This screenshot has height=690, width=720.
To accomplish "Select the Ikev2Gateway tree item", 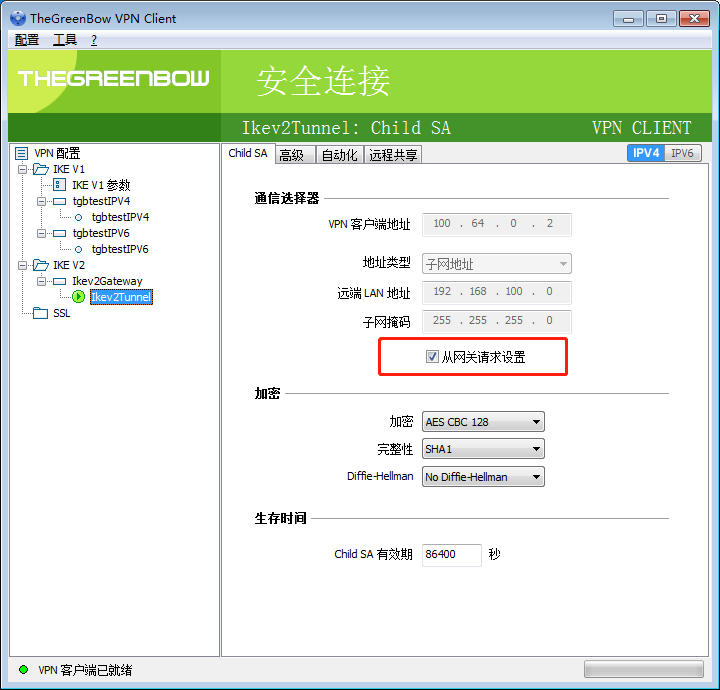I will [x=107, y=281].
